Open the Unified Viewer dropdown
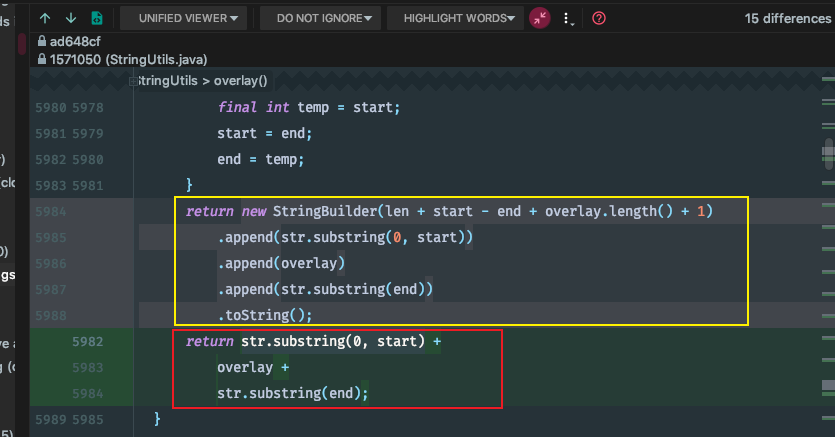The width and height of the screenshot is (835, 437). (x=185, y=18)
